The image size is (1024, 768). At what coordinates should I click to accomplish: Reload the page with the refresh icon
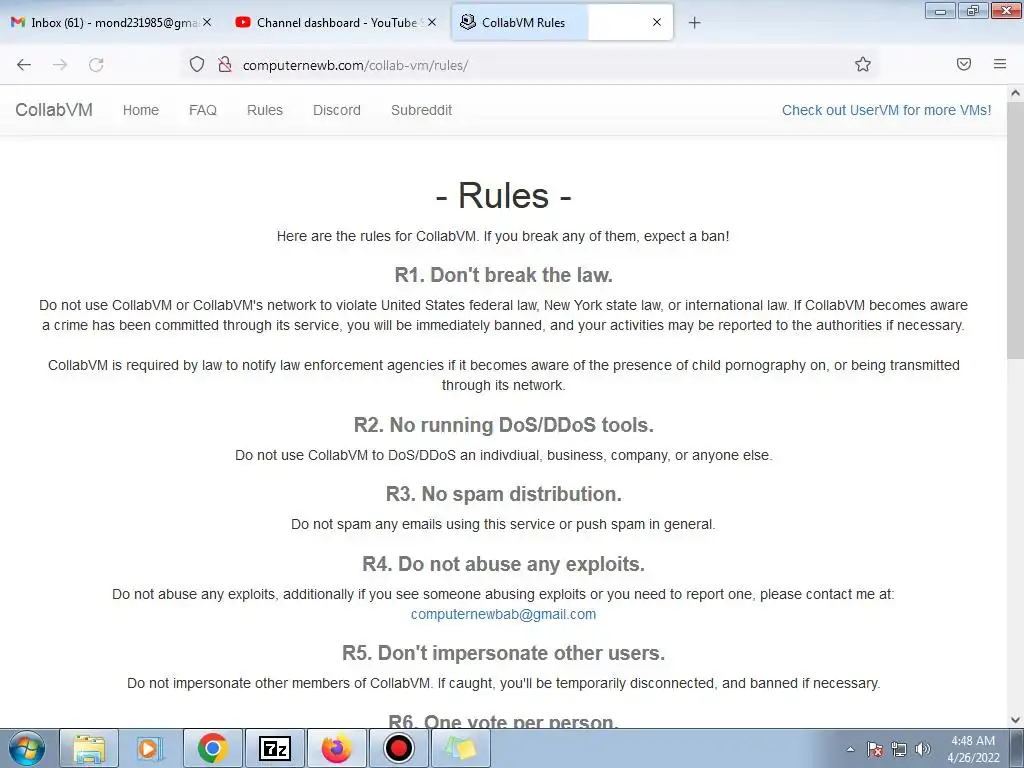tap(96, 65)
